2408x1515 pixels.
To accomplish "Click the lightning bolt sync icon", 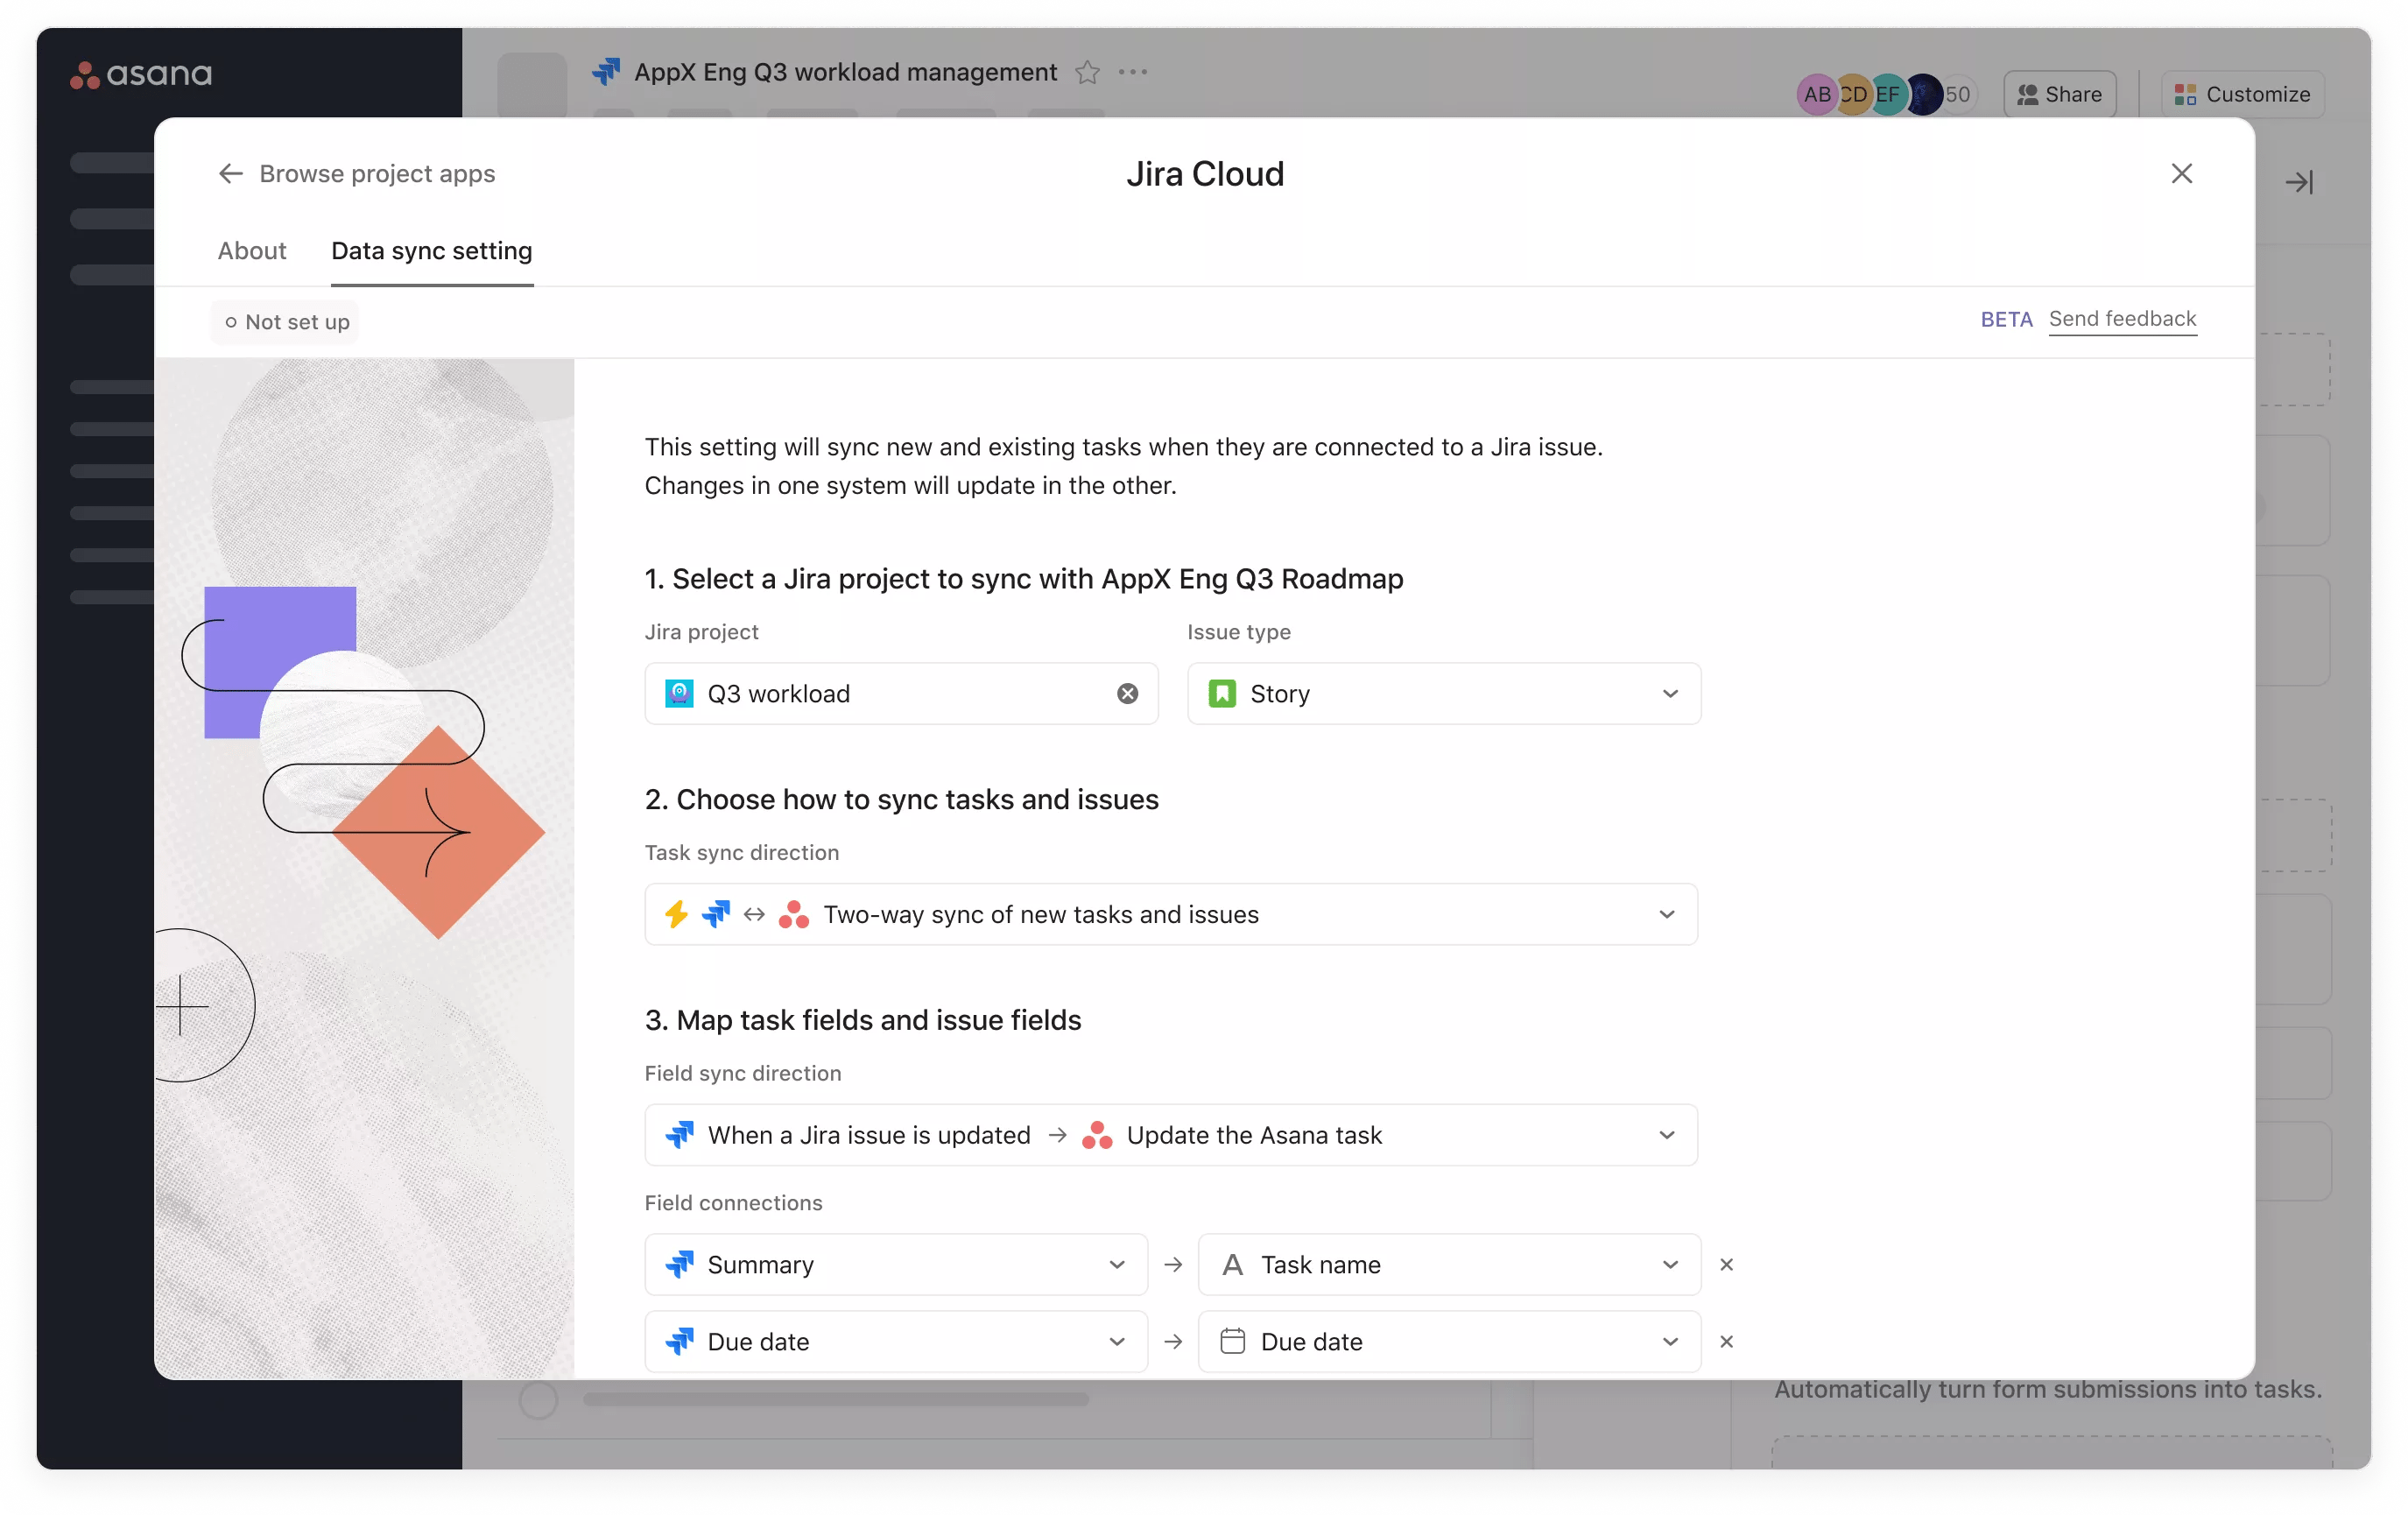I will [x=677, y=914].
